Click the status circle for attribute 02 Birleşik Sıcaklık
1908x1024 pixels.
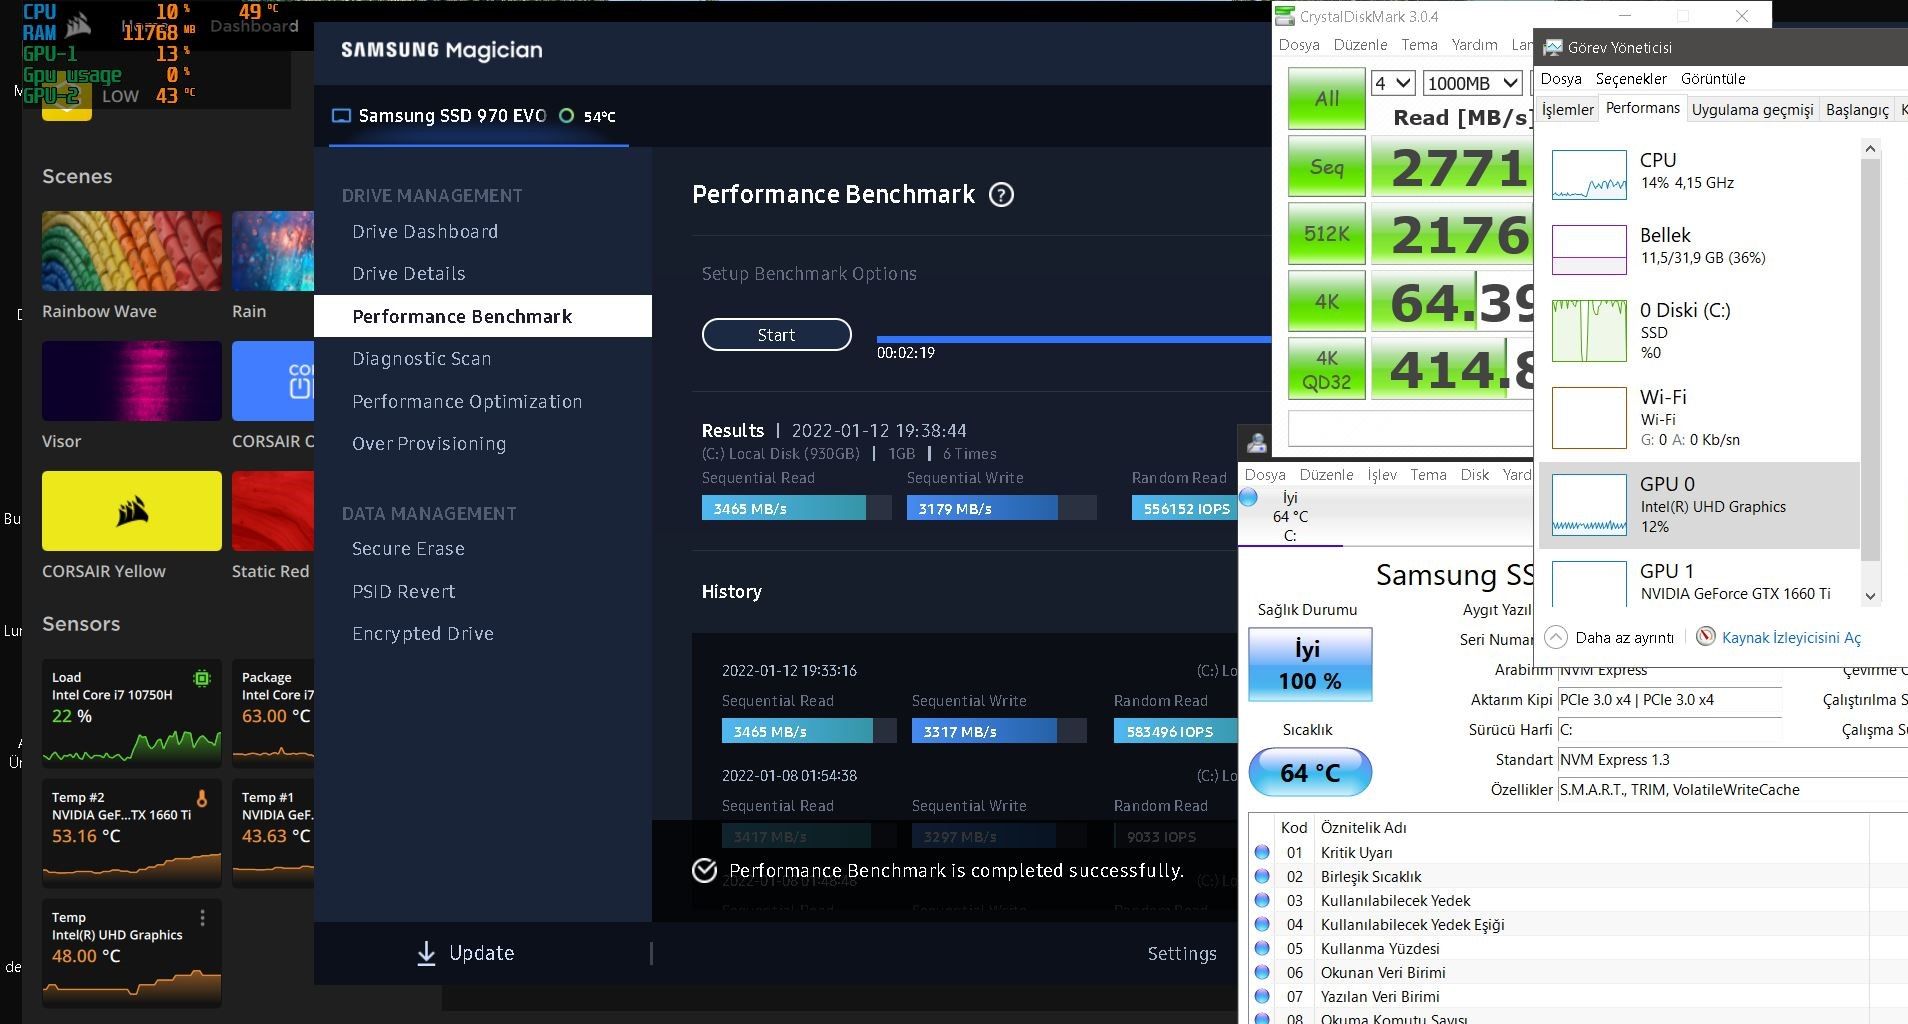tap(1262, 877)
